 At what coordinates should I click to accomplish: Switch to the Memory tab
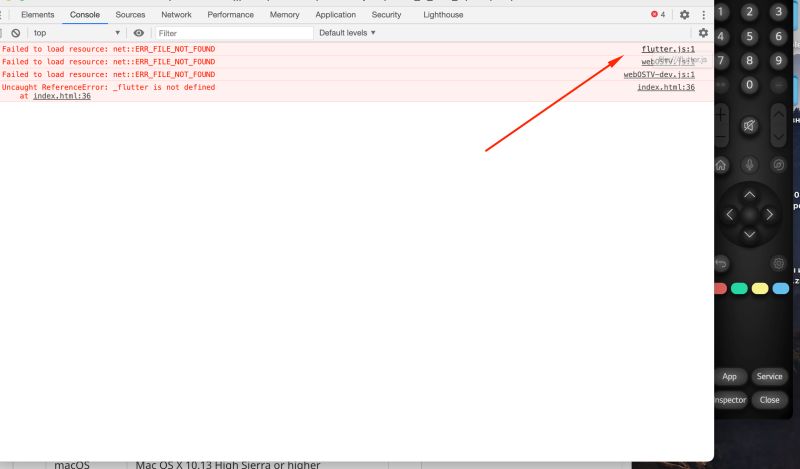tap(285, 15)
